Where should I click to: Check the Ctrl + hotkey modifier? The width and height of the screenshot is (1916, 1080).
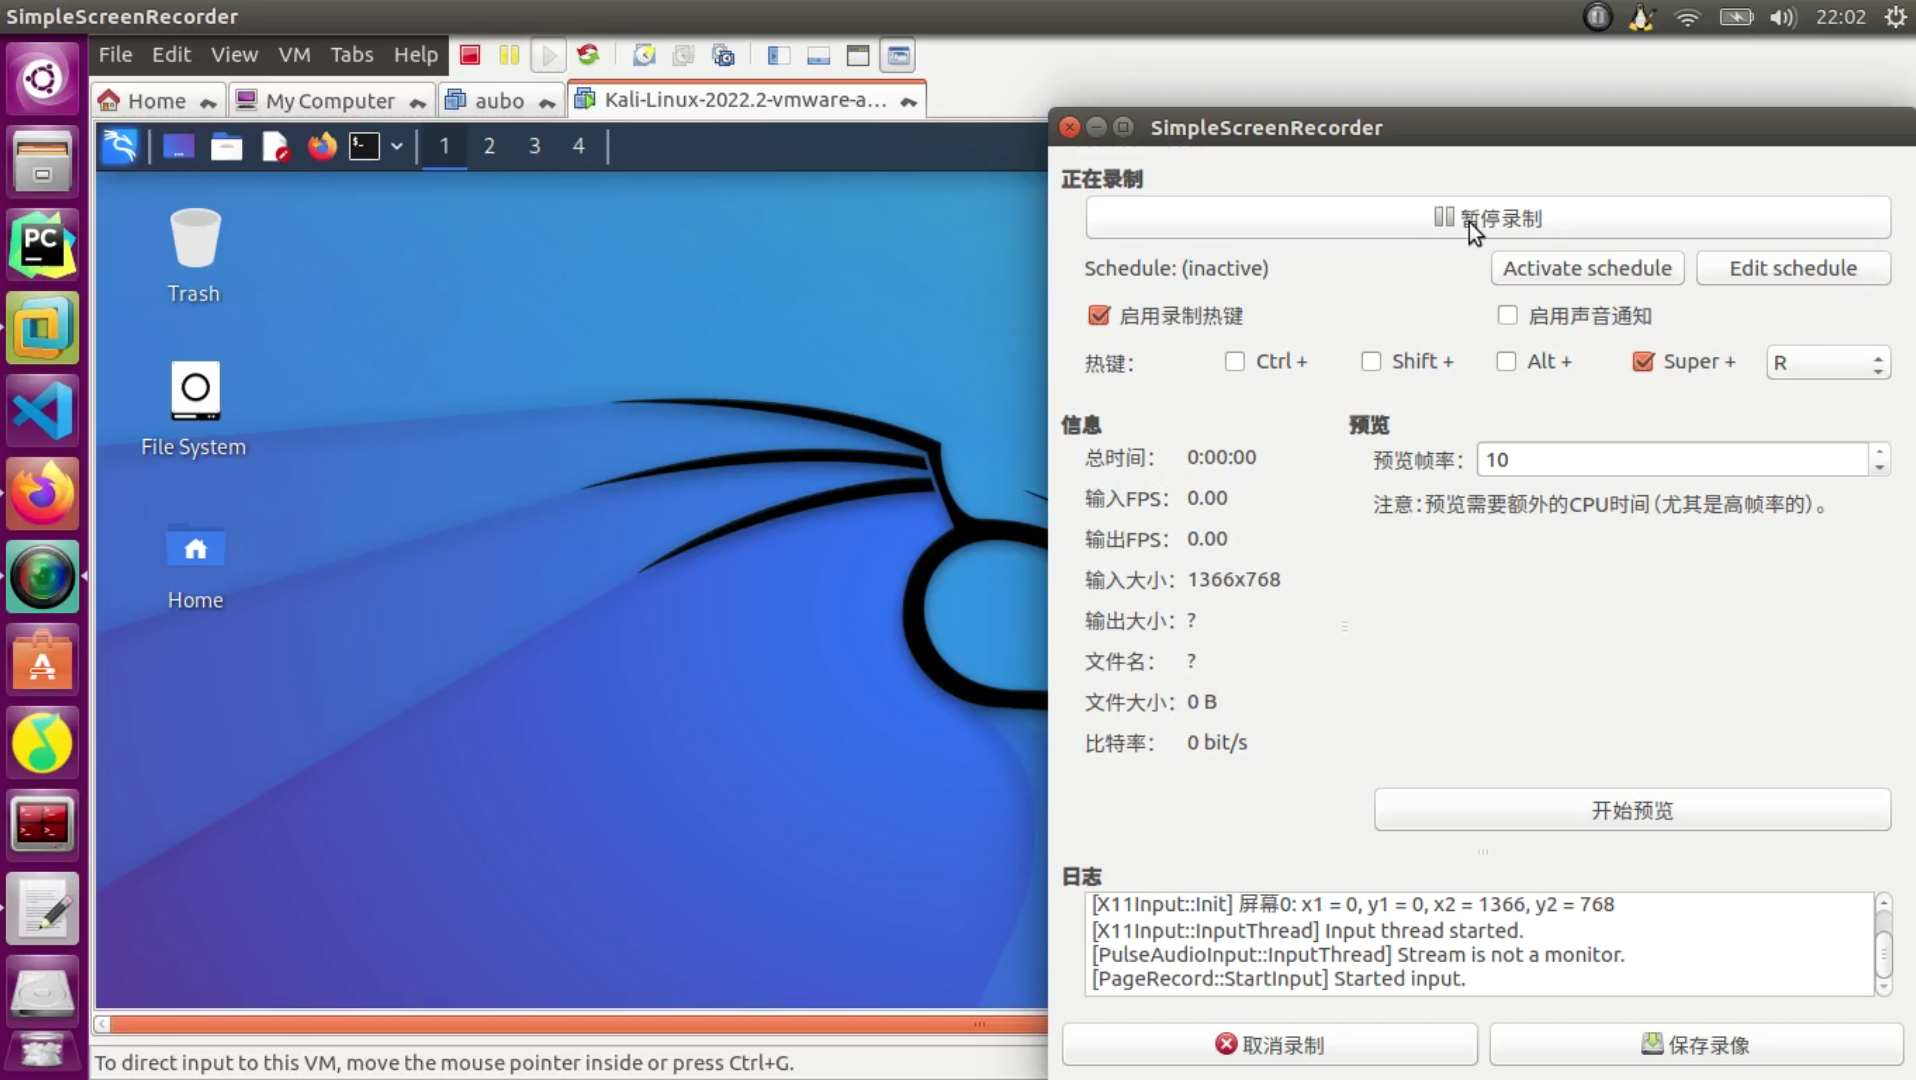click(x=1235, y=361)
